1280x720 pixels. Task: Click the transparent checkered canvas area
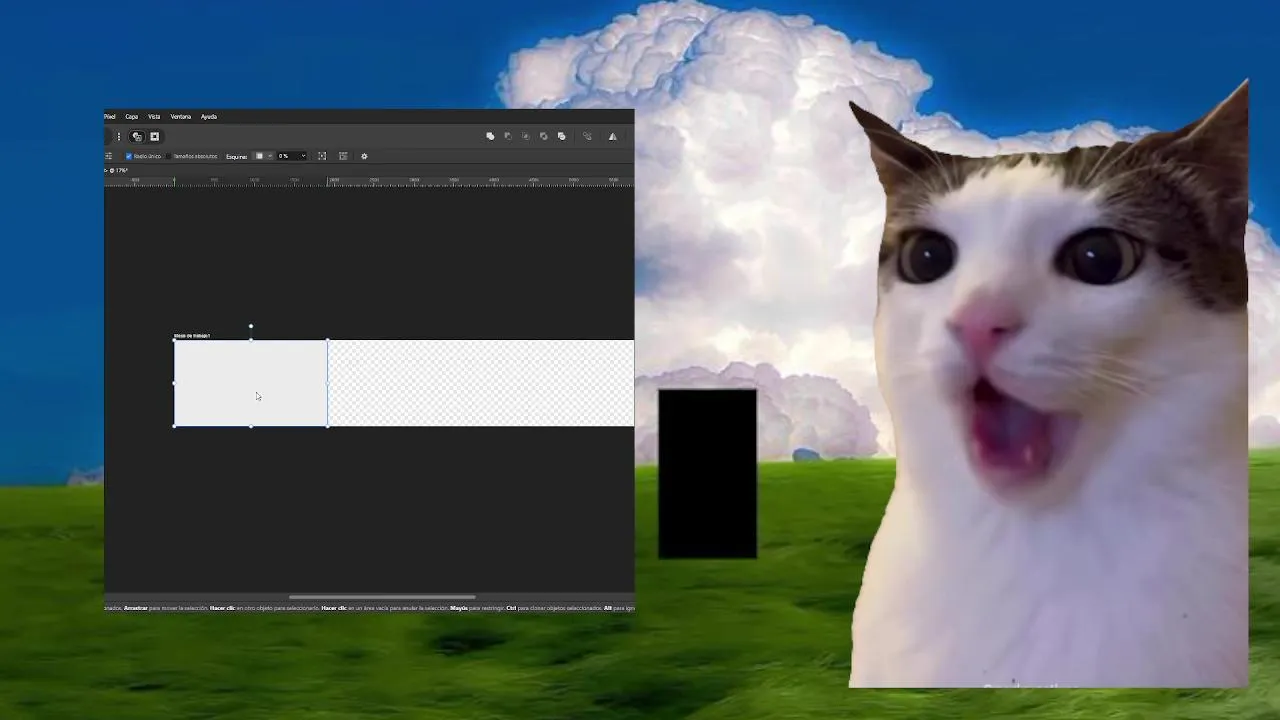481,383
